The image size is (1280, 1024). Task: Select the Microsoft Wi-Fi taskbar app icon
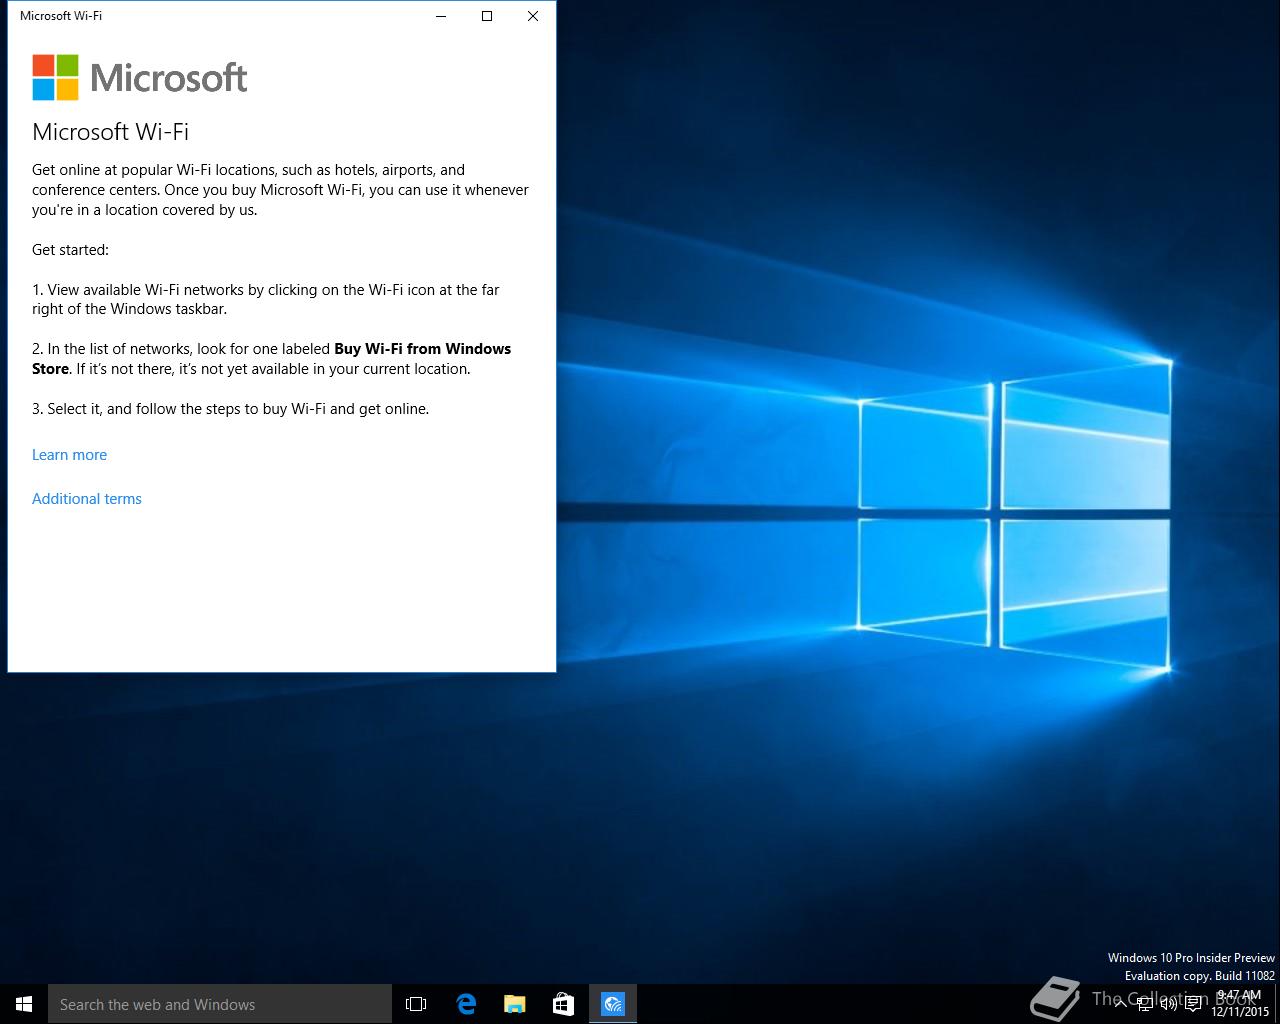tap(613, 1004)
